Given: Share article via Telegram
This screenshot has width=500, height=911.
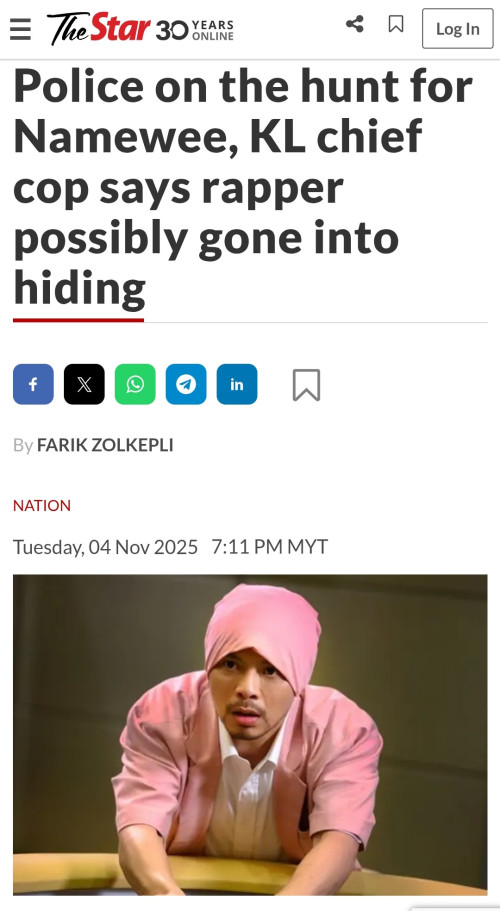Looking at the screenshot, I should point(186,384).
